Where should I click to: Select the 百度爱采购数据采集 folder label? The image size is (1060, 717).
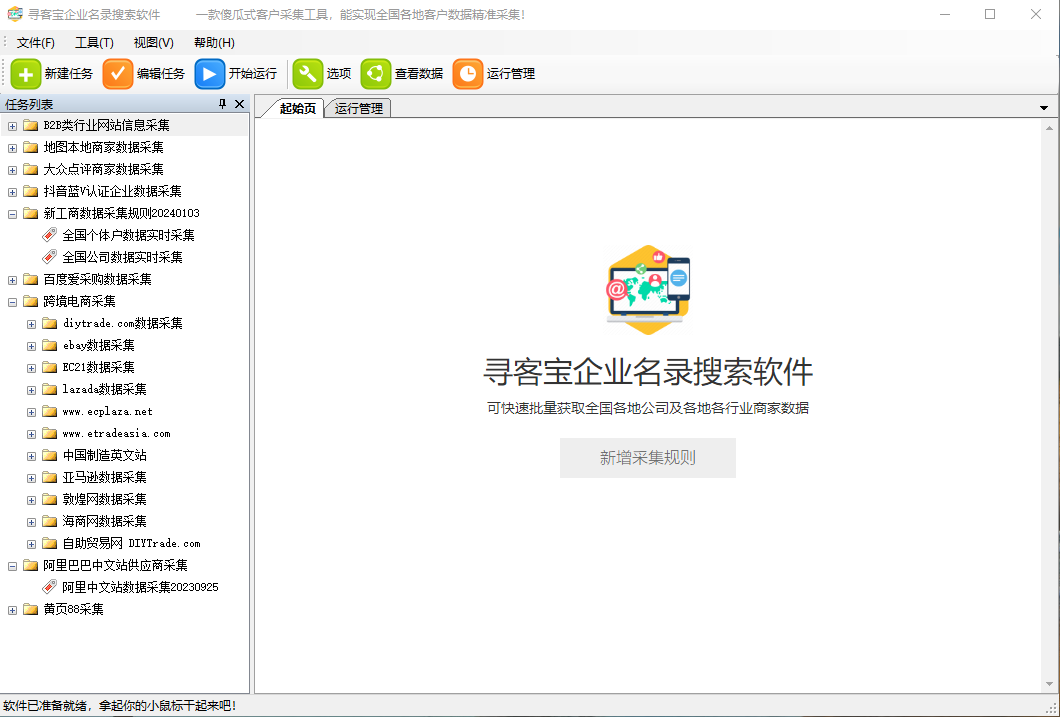tap(97, 279)
